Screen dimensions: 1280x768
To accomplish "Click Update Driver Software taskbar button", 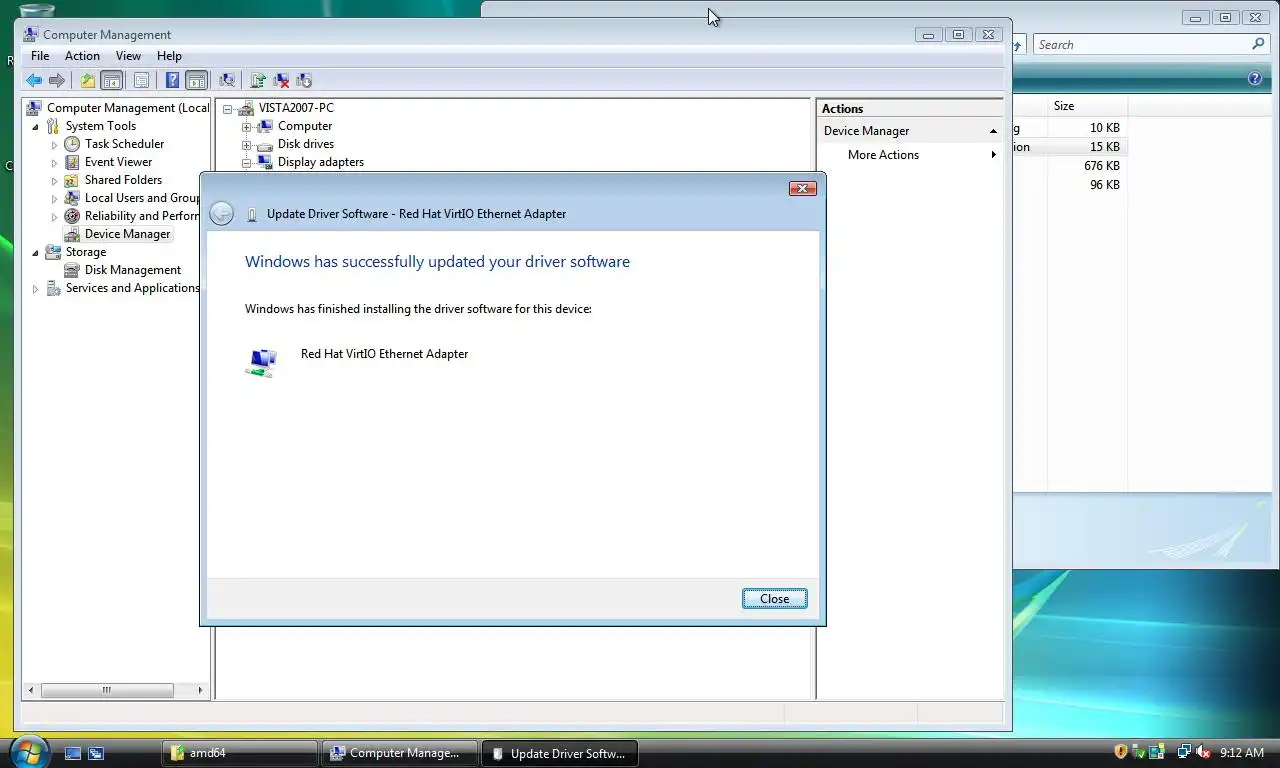I will click(560, 753).
